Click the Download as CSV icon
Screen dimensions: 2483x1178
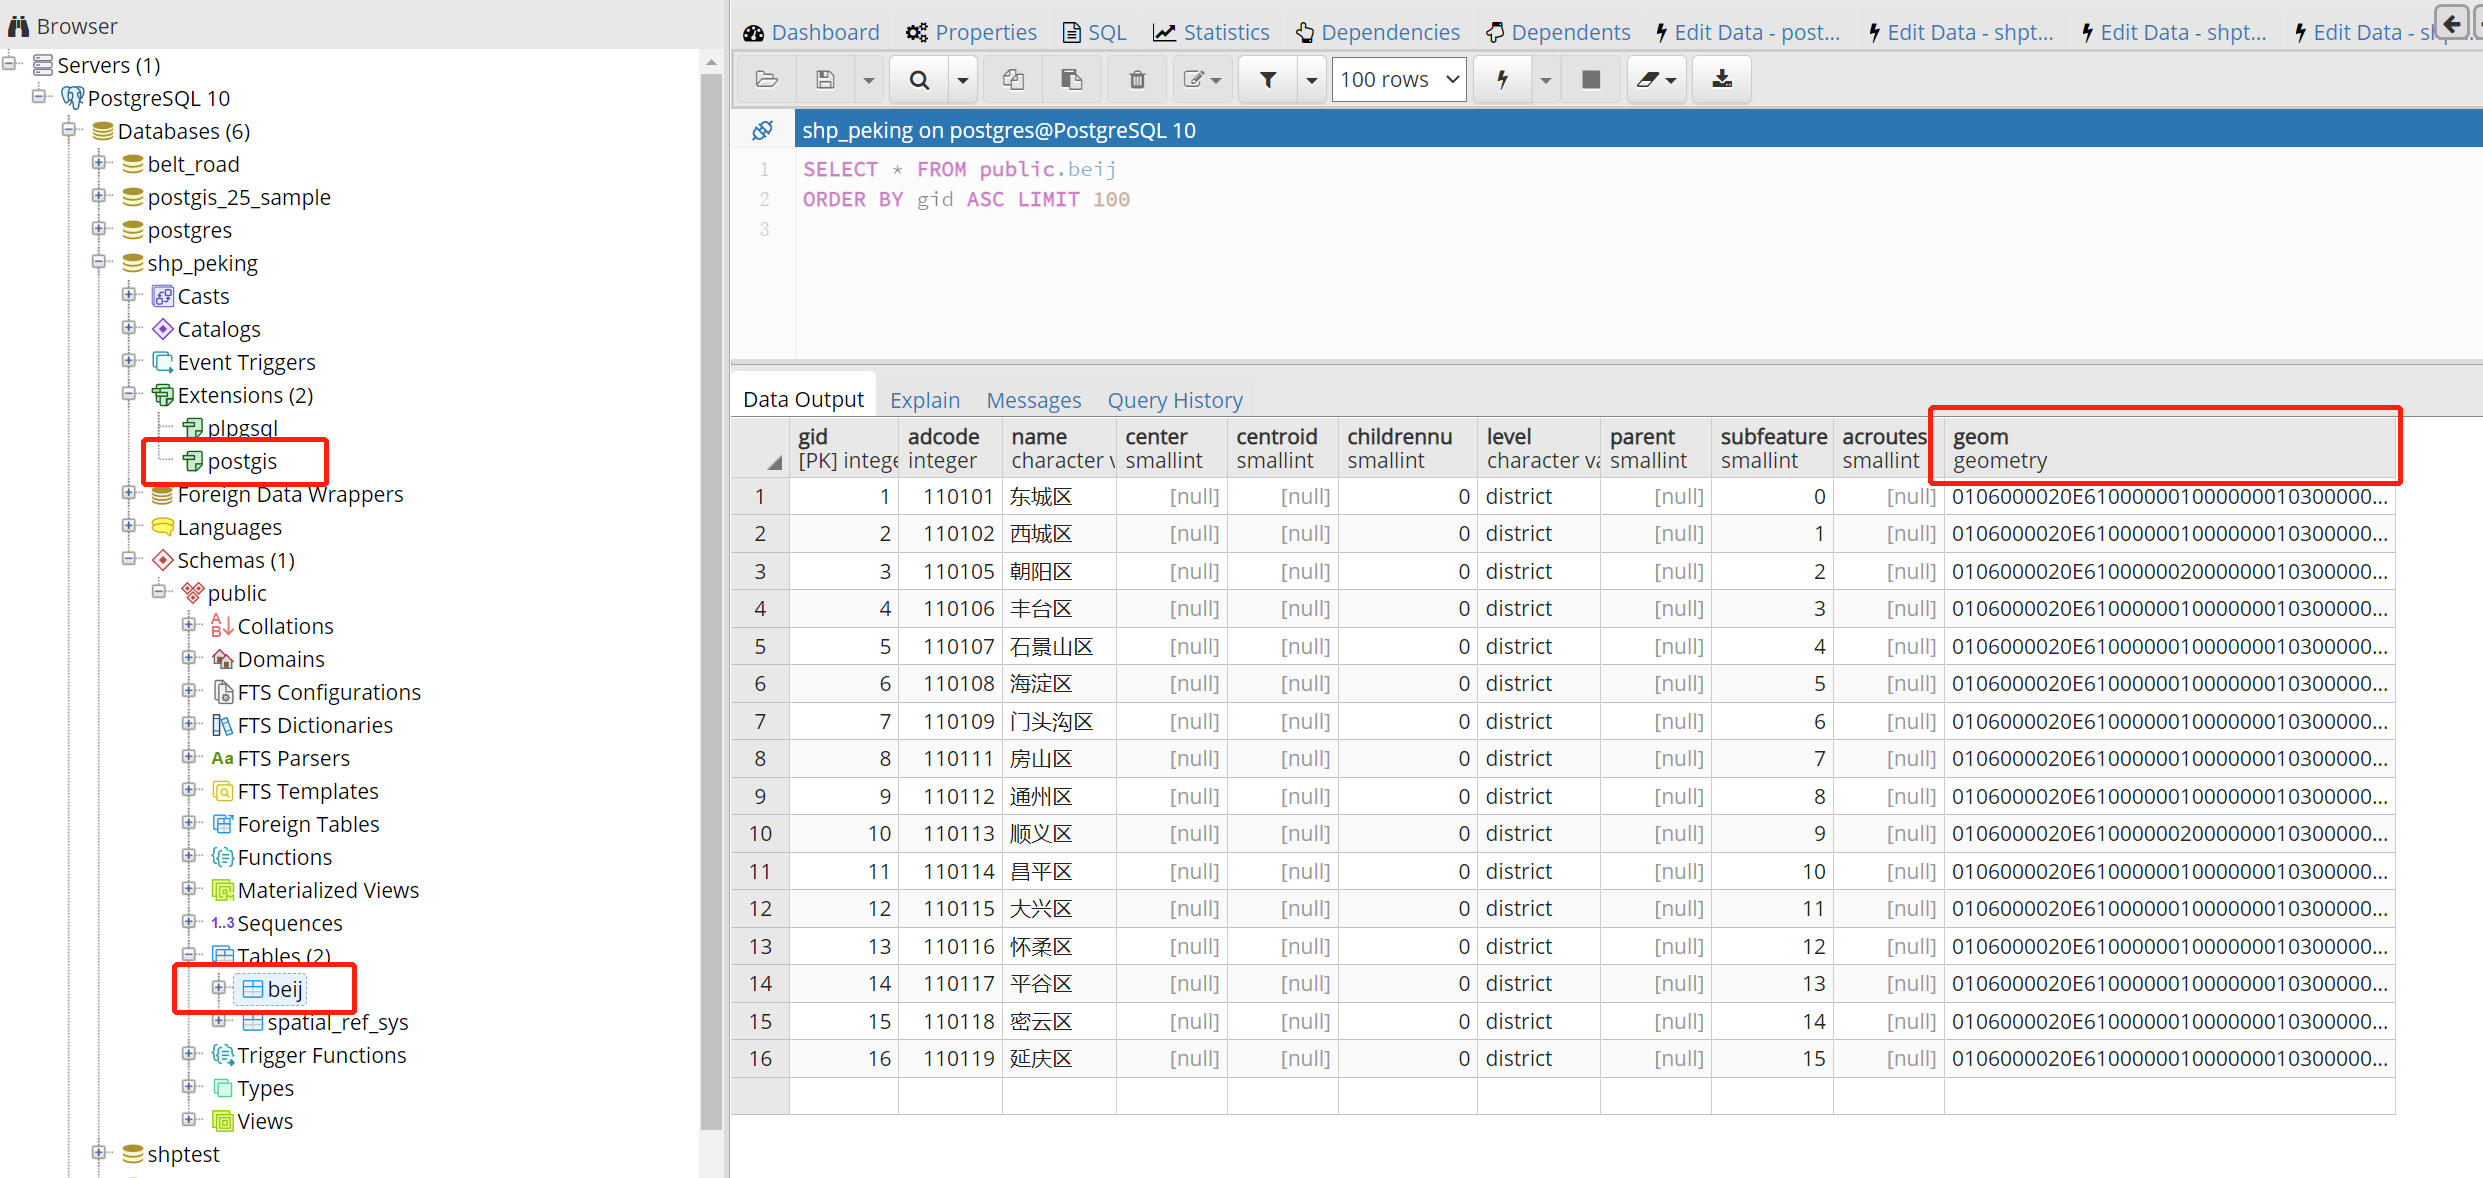tap(1722, 79)
